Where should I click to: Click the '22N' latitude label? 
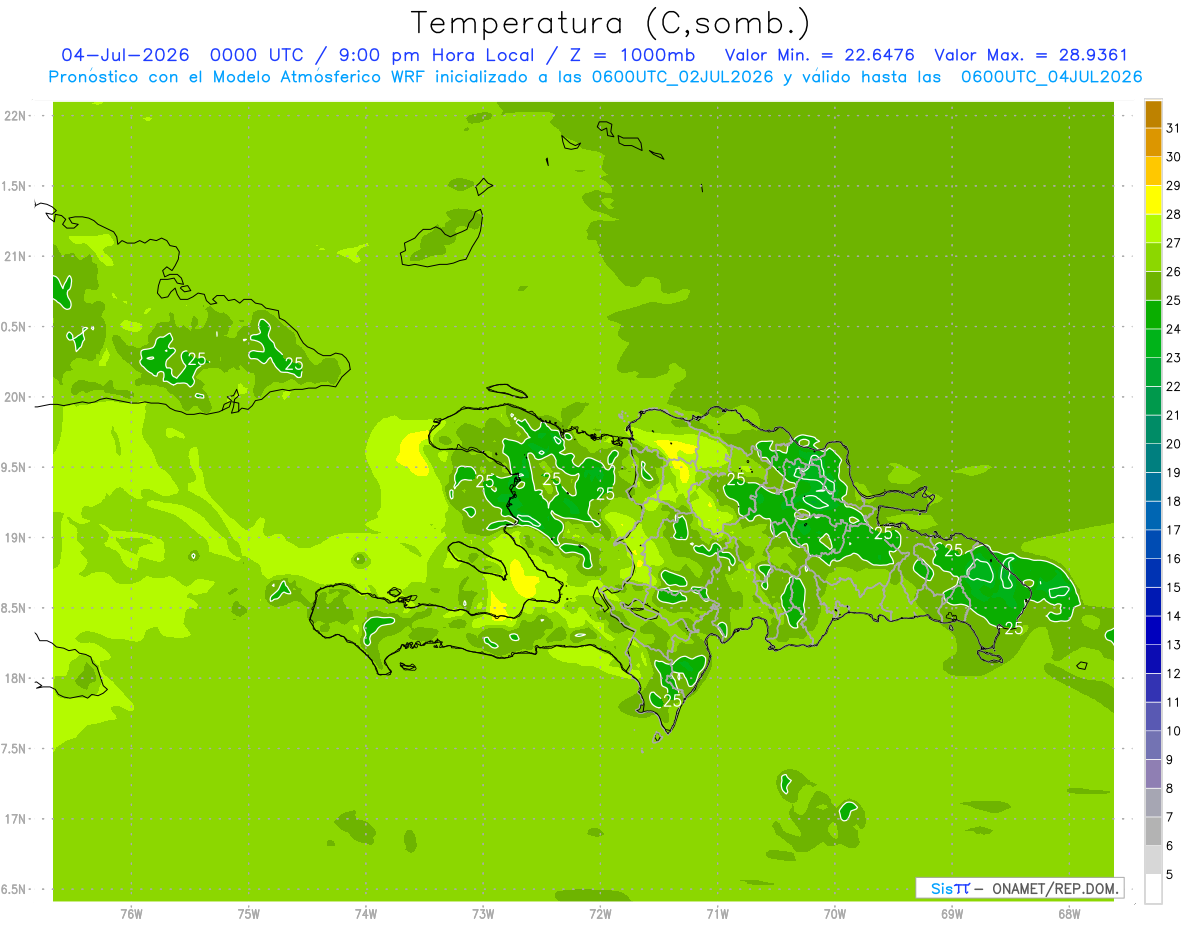[x=14, y=116]
